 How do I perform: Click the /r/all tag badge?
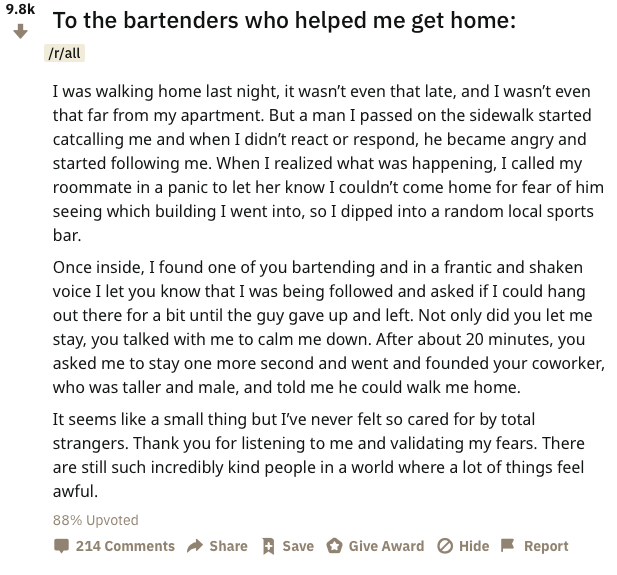(65, 53)
